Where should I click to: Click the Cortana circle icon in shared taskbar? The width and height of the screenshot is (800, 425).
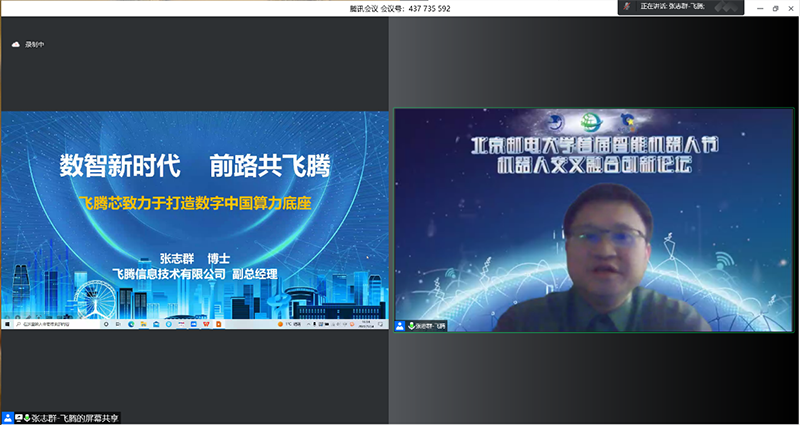point(106,324)
